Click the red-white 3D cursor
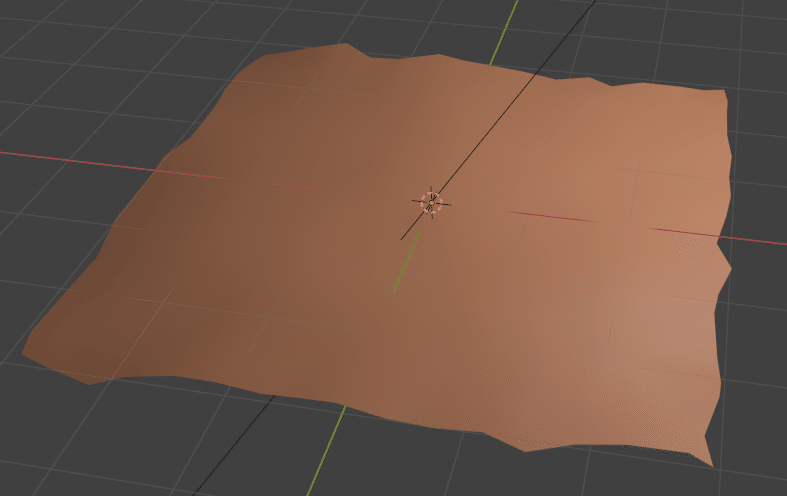The height and width of the screenshot is (496, 787). [431, 203]
